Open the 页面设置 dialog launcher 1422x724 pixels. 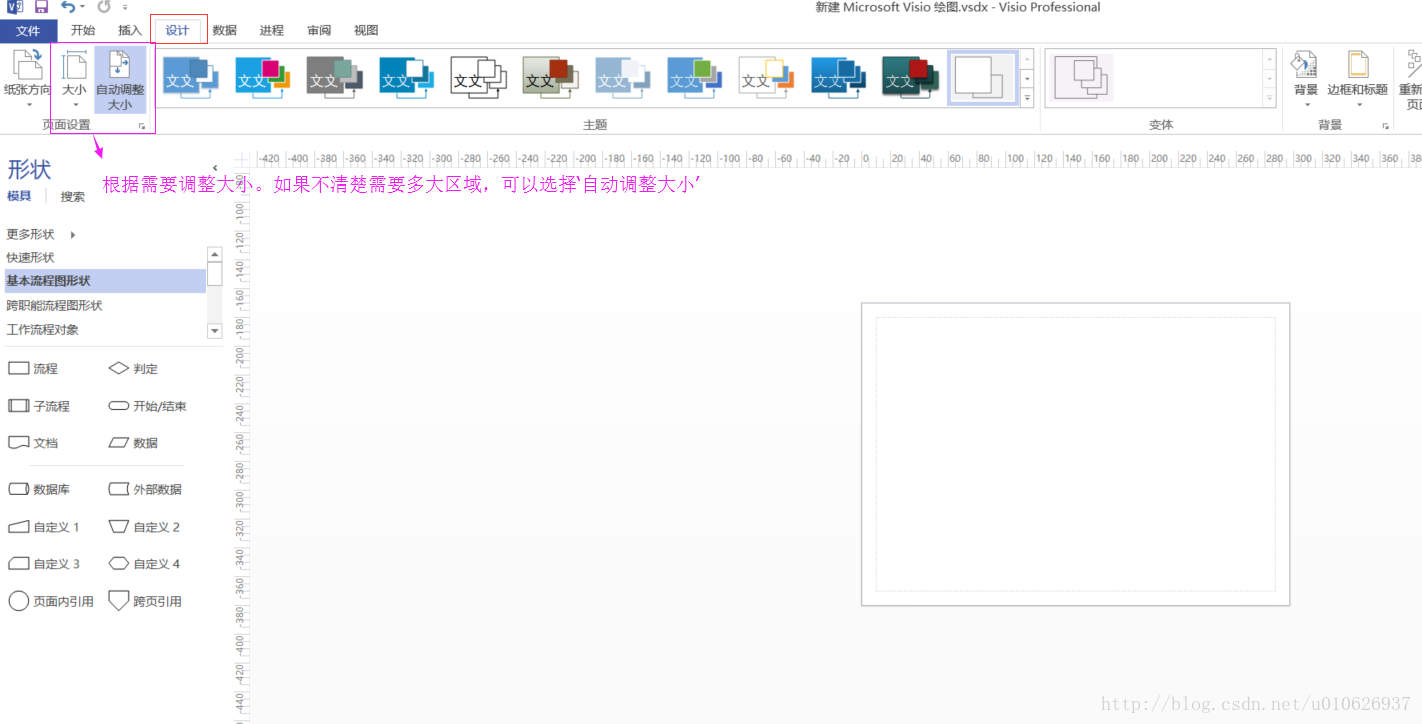coord(142,127)
